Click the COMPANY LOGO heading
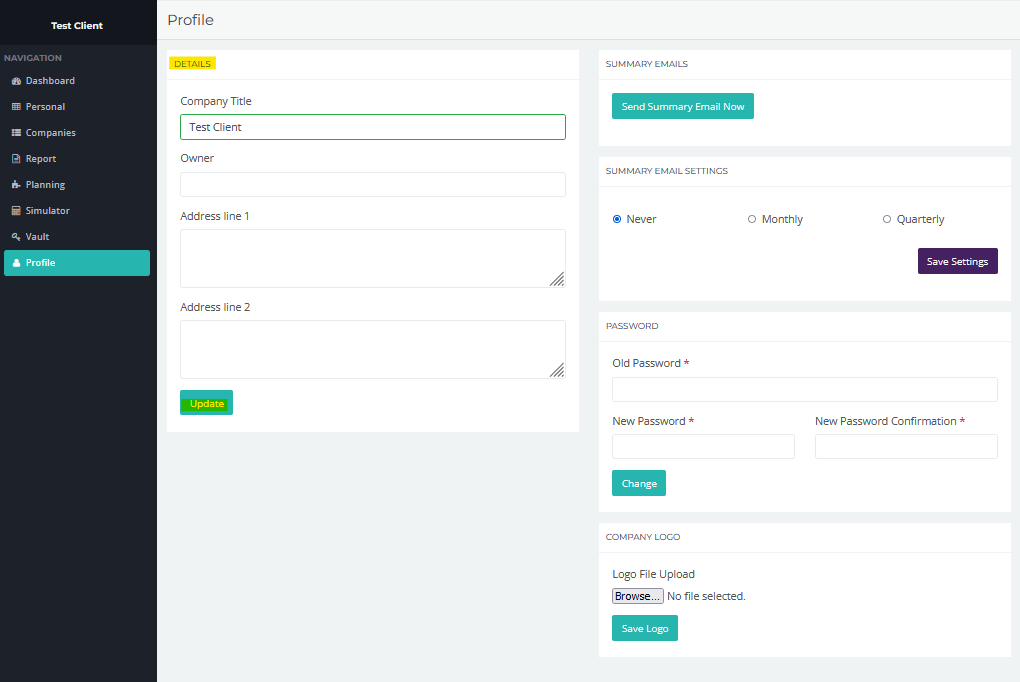Viewport: 1020px width, 682px height. (643, 537)
